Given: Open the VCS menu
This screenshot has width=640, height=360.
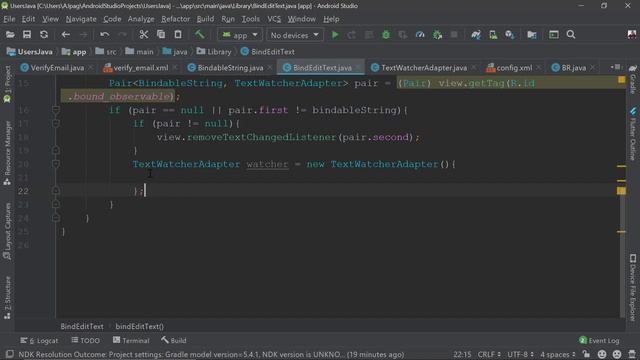Looking at the screenshot, I should pos(274,19).
